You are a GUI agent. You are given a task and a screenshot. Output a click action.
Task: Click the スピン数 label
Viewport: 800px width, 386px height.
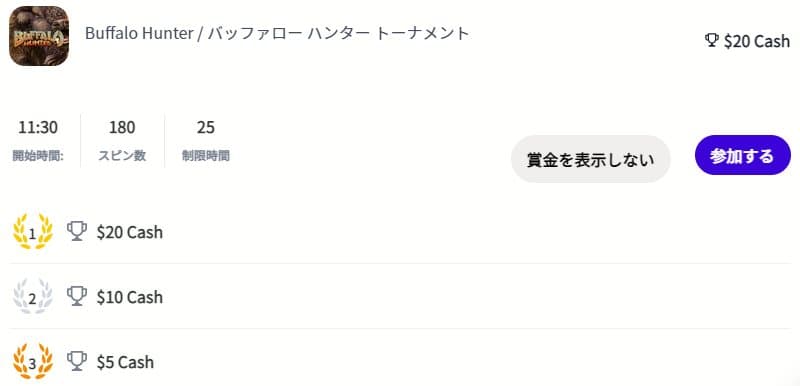click(x=122, y=156)
